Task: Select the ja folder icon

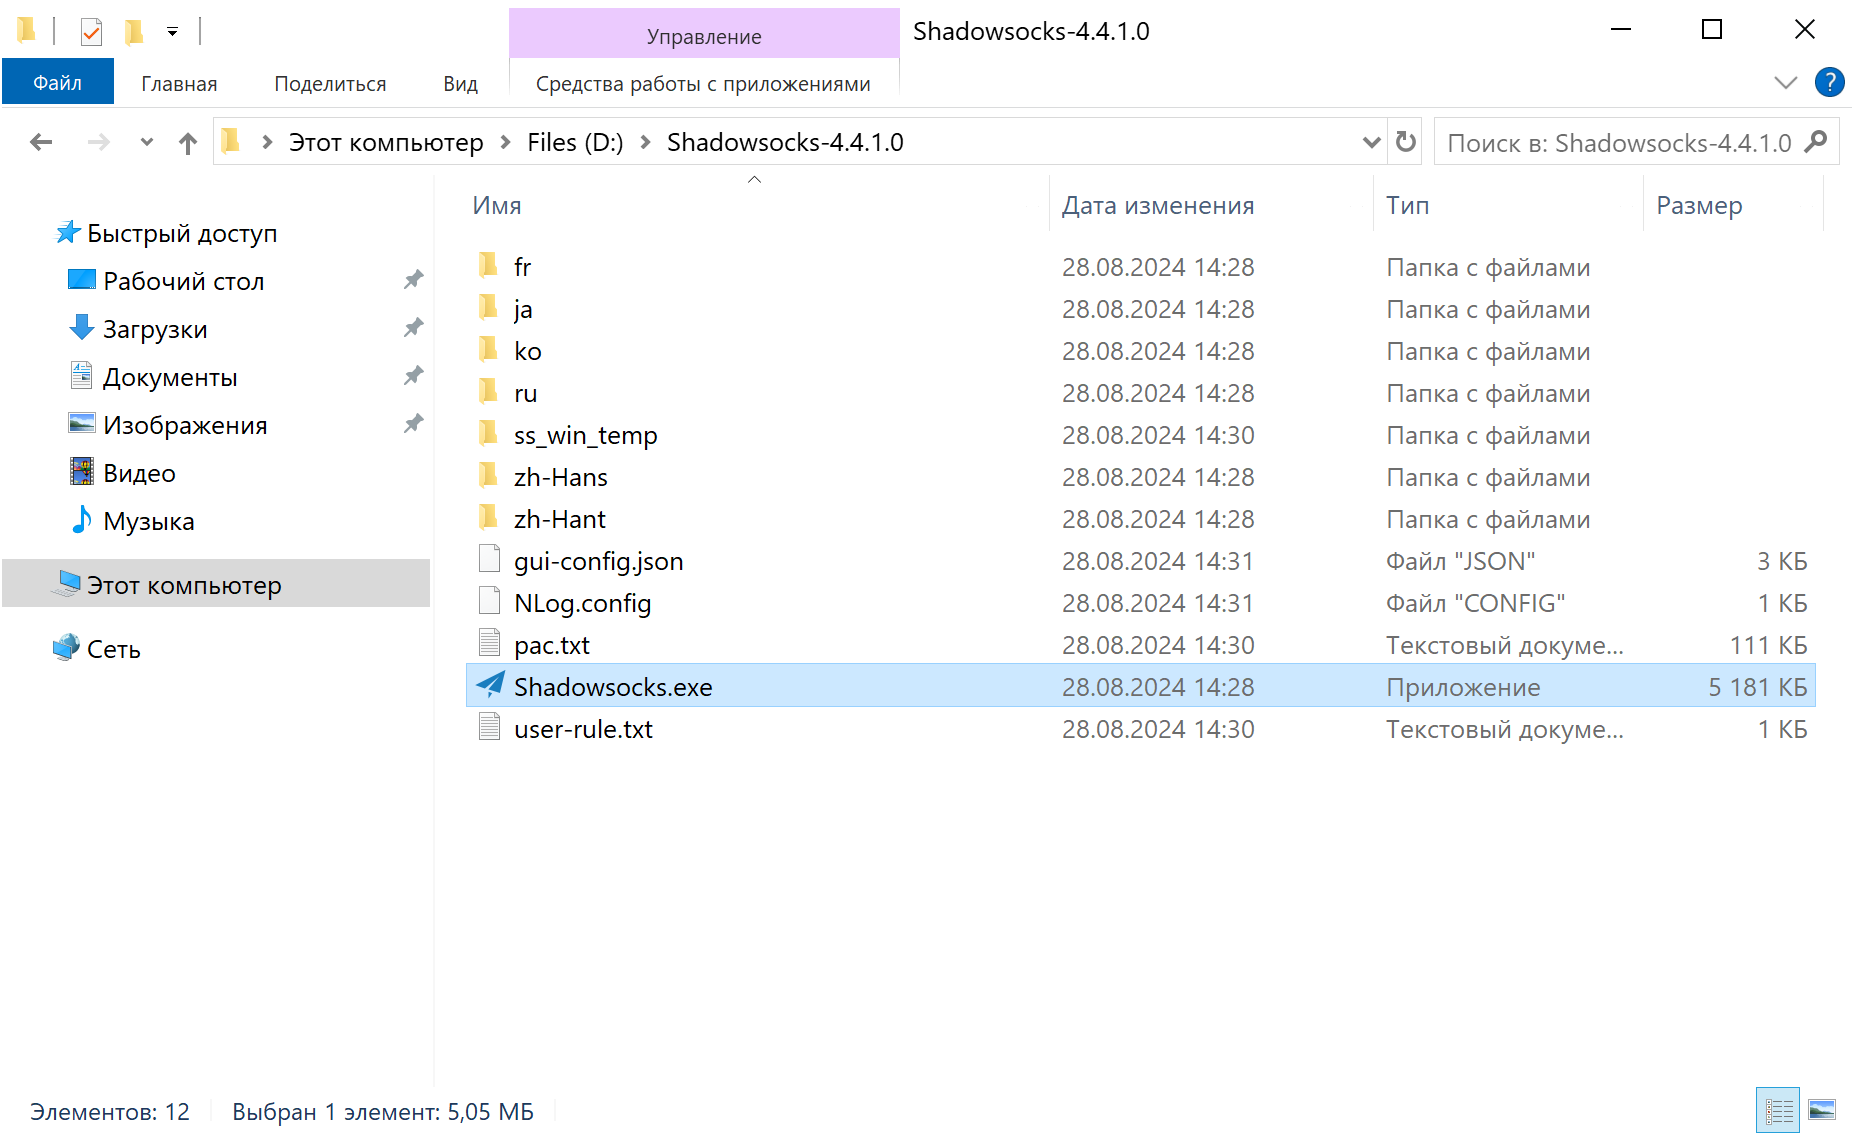Action: (x=488, y=307)
